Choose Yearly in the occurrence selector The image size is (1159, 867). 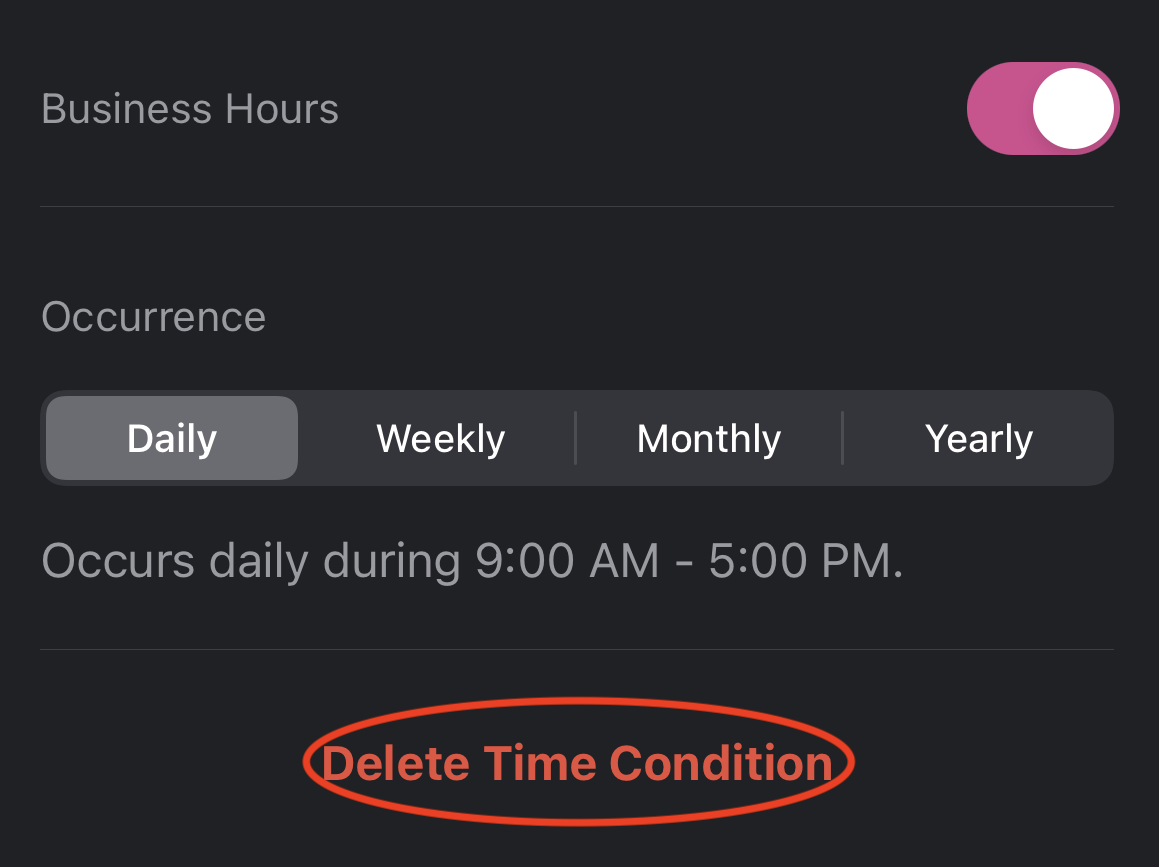point(979,438)
